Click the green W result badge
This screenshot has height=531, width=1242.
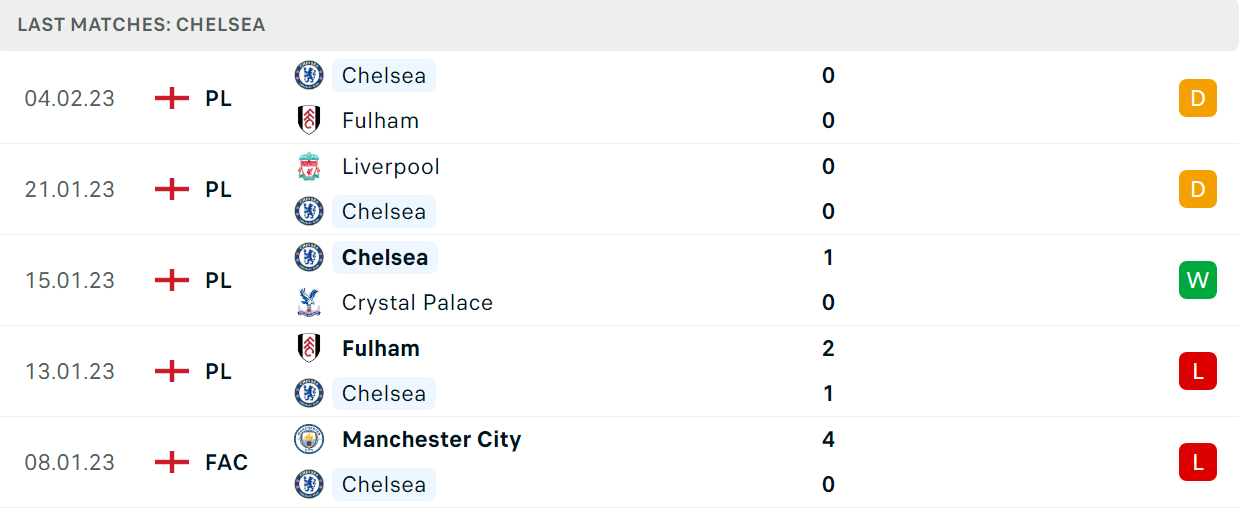(x=1198, y=281)
